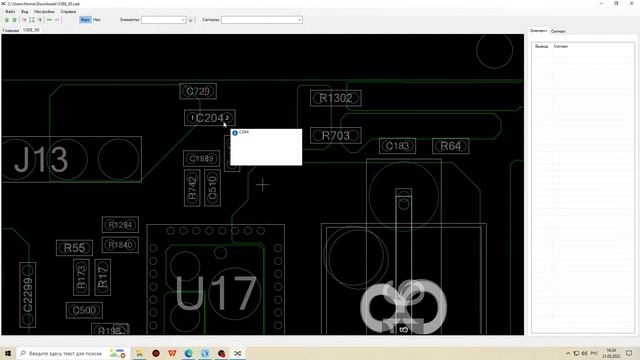This screenshot has width=640, height=360.
Task: Open the dark red round taskbar icon
Action: 156,353
